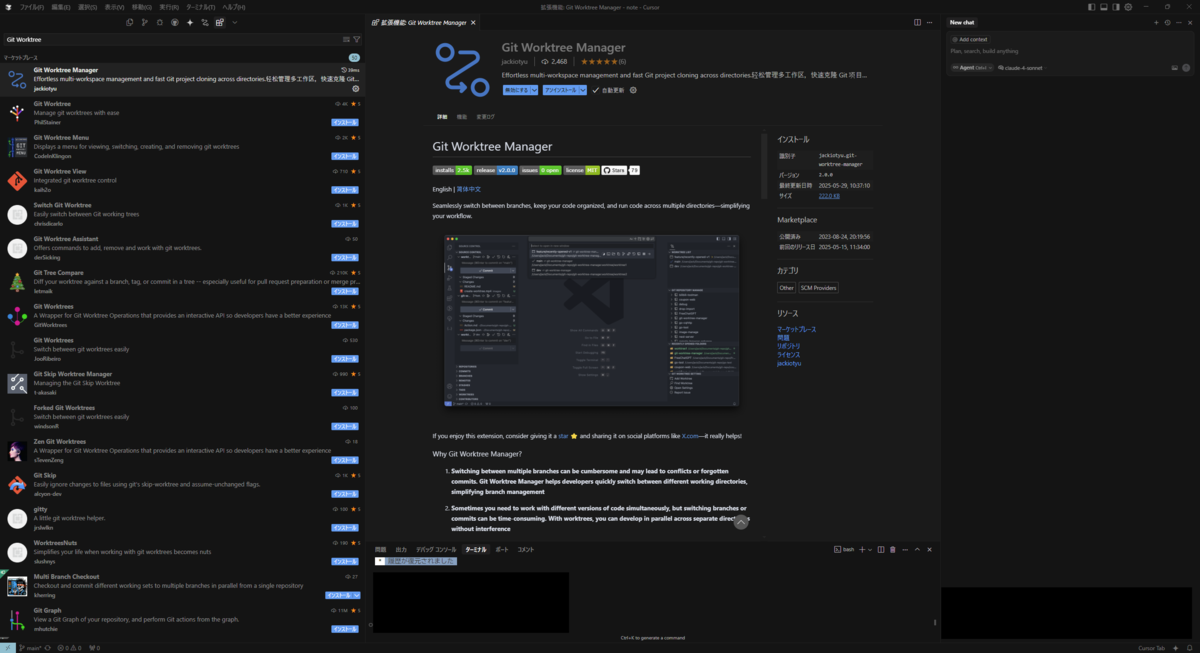The height and width of the screenshot is (653, 1200).
Task: Clear extension search results icon
Action: point(347,40)
